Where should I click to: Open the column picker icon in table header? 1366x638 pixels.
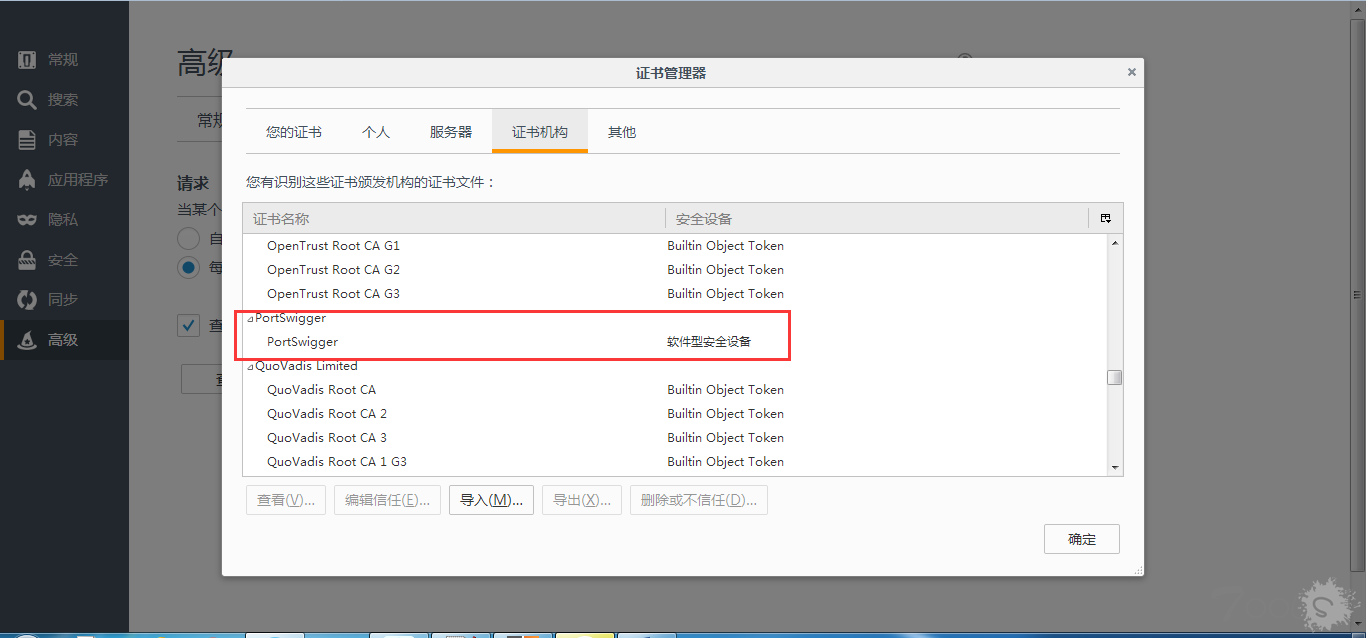tap(1106, 218)
